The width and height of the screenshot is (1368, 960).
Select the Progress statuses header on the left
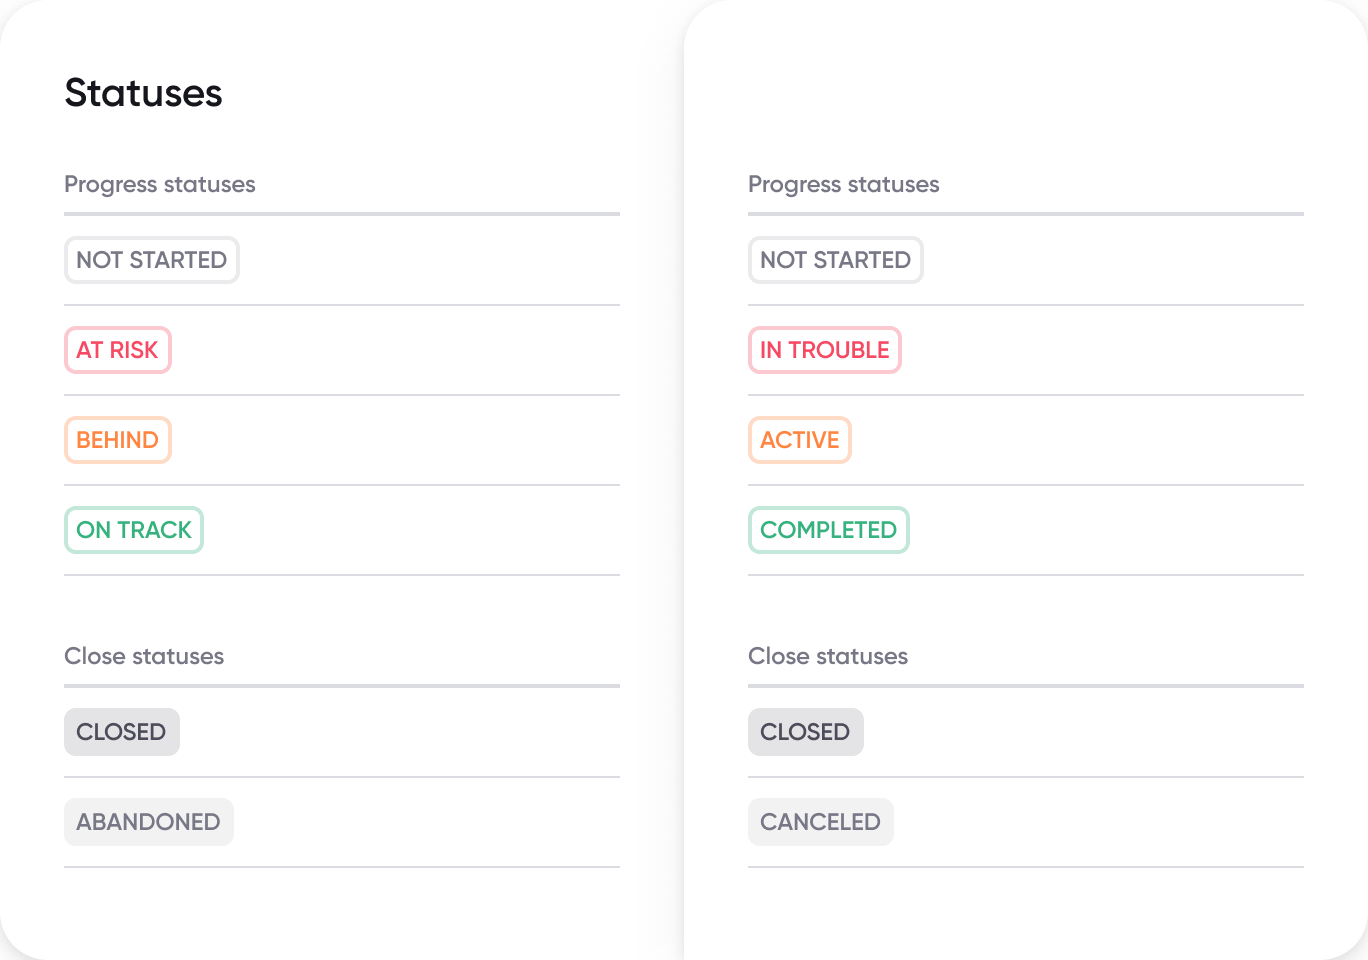tap(159, 184)
